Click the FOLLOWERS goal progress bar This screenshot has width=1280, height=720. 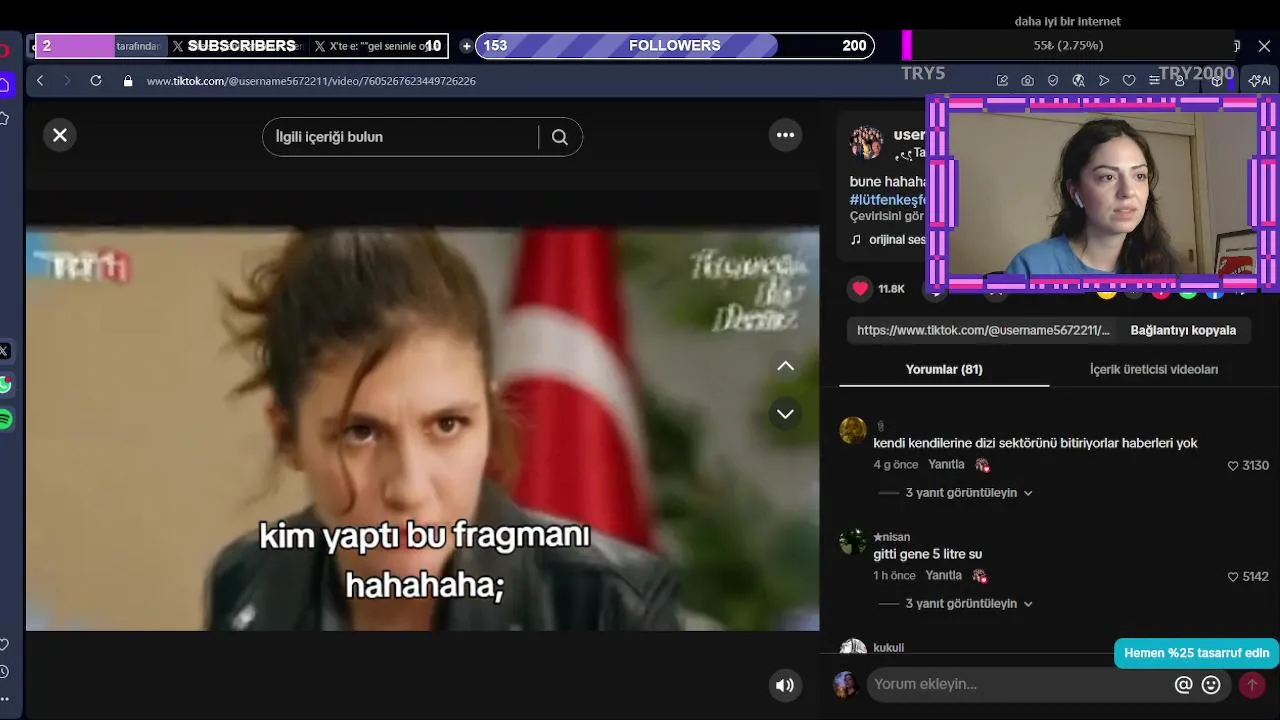pos(675,46)
